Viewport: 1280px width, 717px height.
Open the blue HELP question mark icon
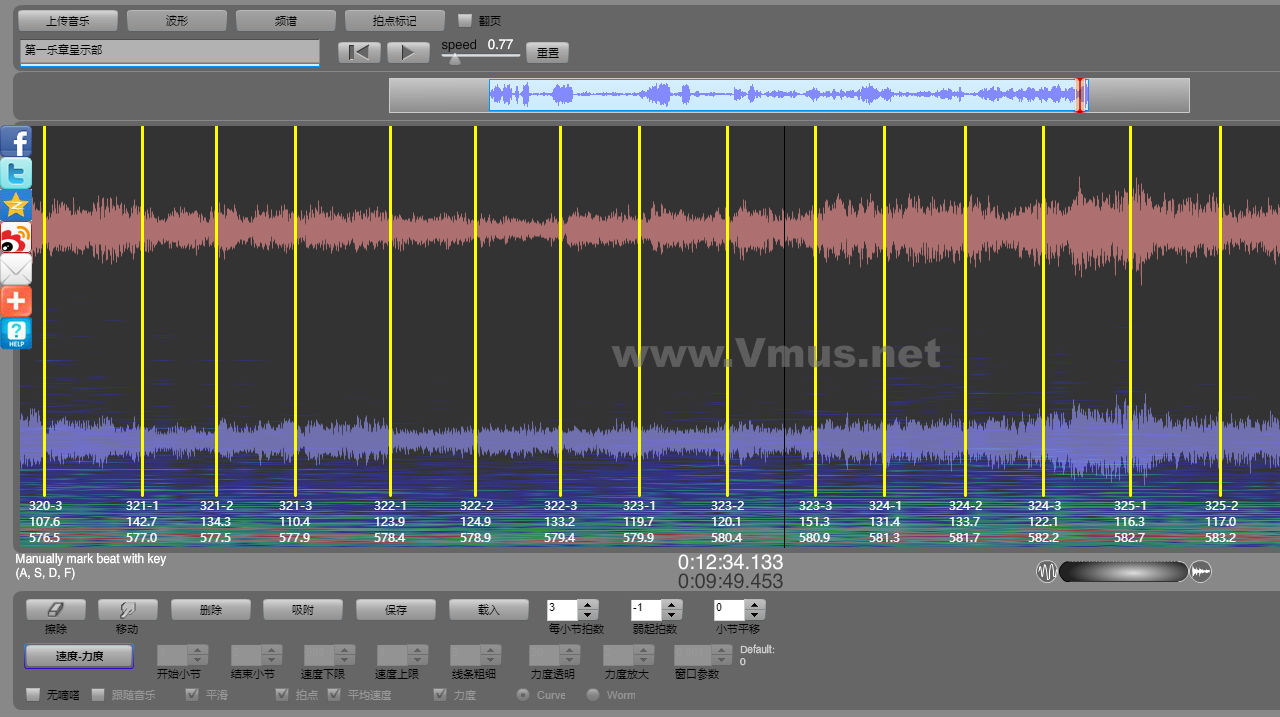coord(16,334)
